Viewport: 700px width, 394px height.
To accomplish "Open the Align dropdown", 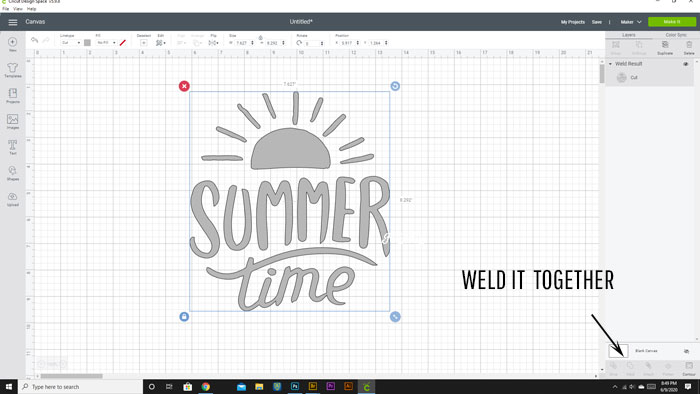I will [x=181, y=43].
